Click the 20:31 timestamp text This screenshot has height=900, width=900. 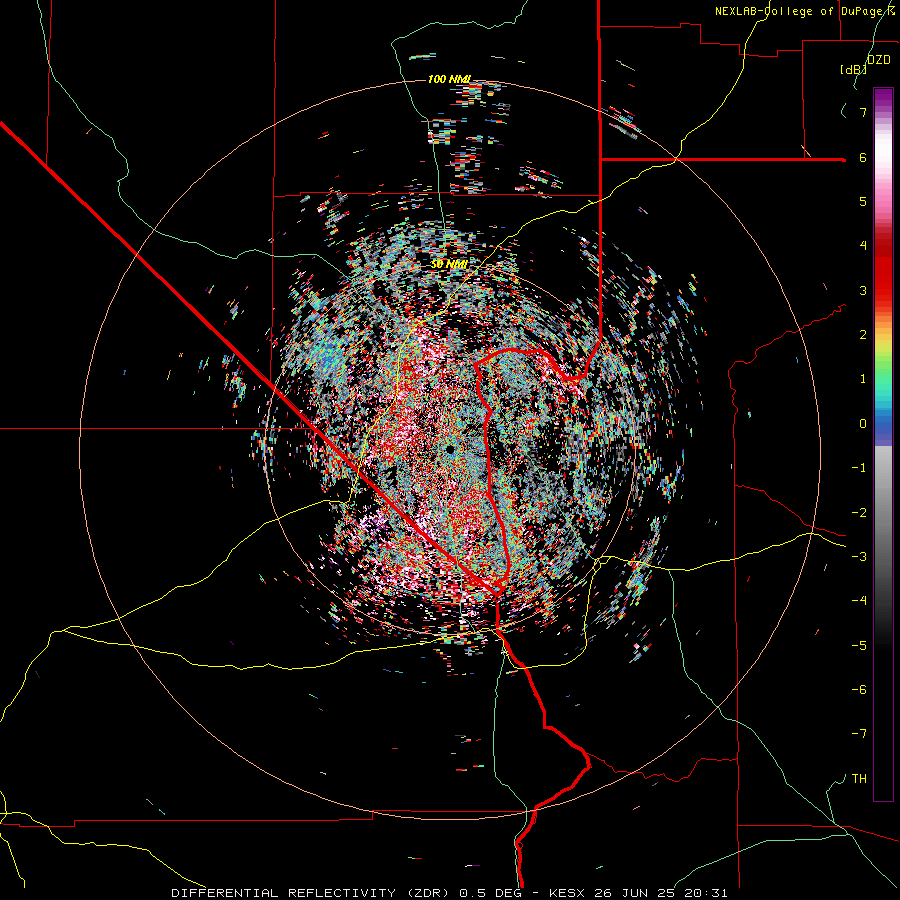[x=706, y=893]
